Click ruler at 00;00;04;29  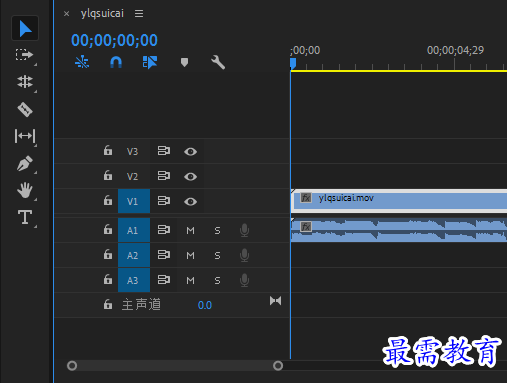point(455,50)
